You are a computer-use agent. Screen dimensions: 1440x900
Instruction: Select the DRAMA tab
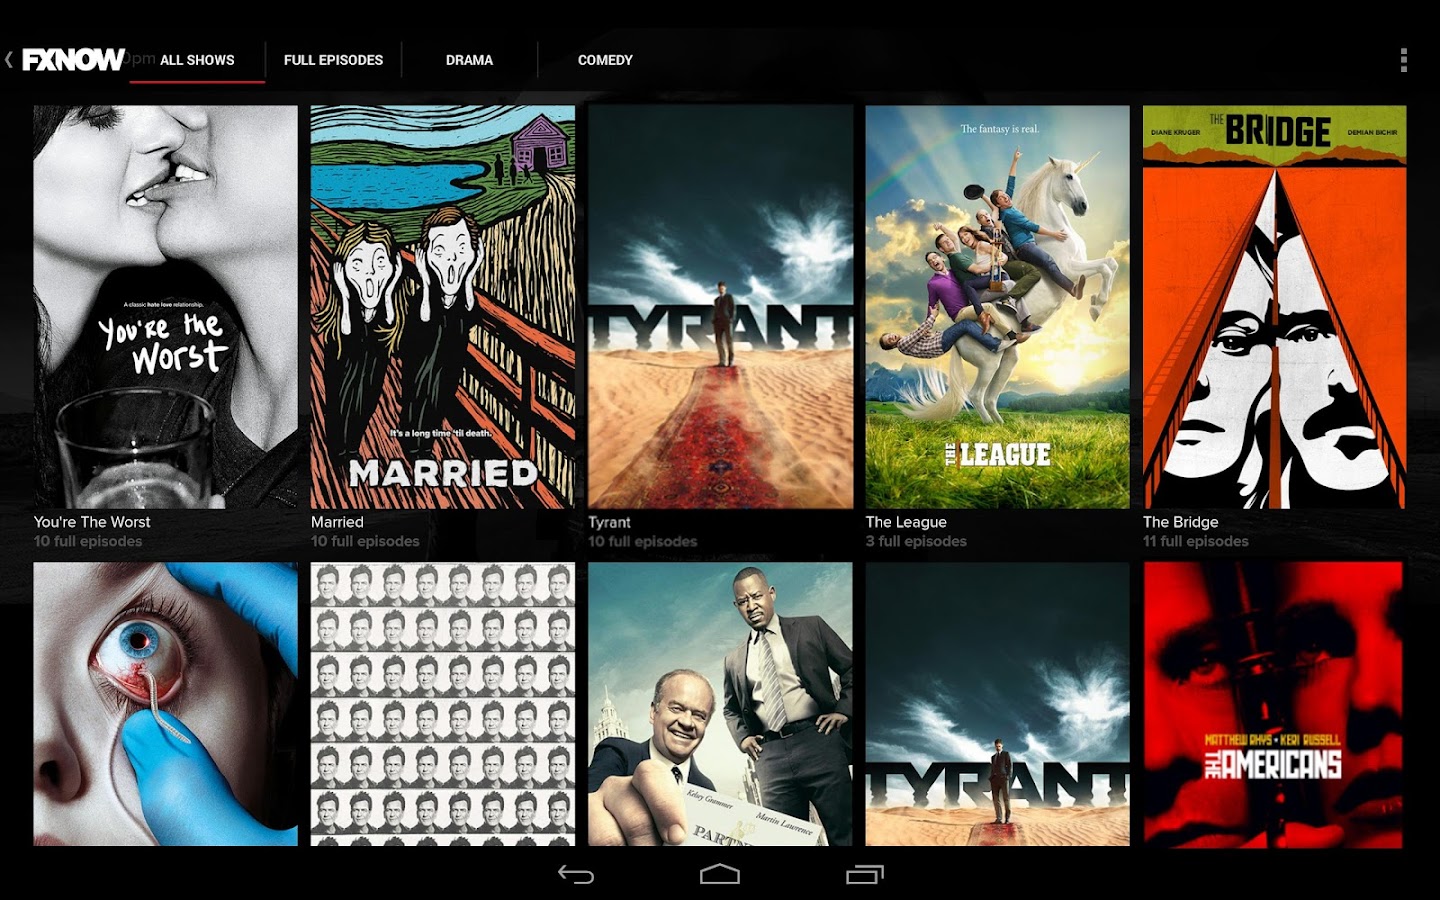469,60
